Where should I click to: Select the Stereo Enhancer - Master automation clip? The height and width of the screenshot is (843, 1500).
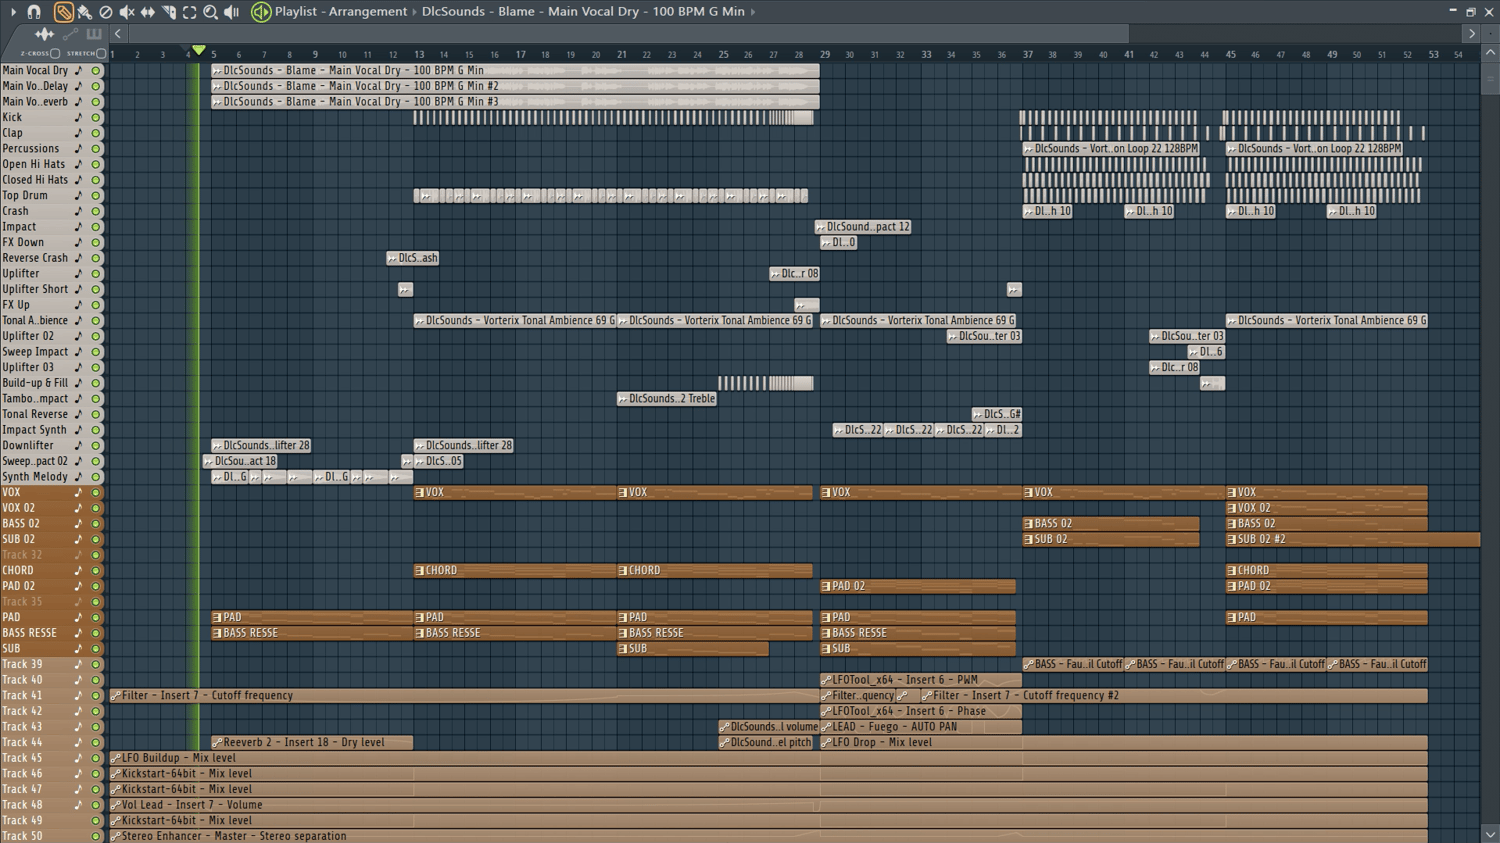coord(768,836)
